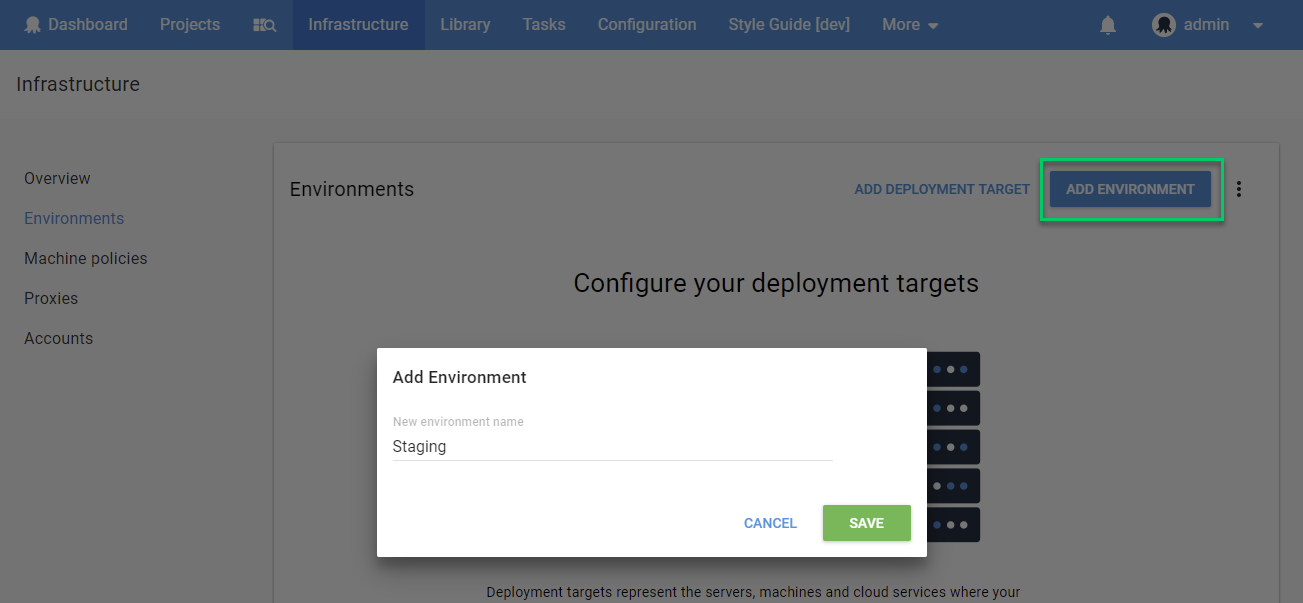The image size is (1303, 603).
Task: Select Machine policies in the sidebar
Action: click(86, 258)
